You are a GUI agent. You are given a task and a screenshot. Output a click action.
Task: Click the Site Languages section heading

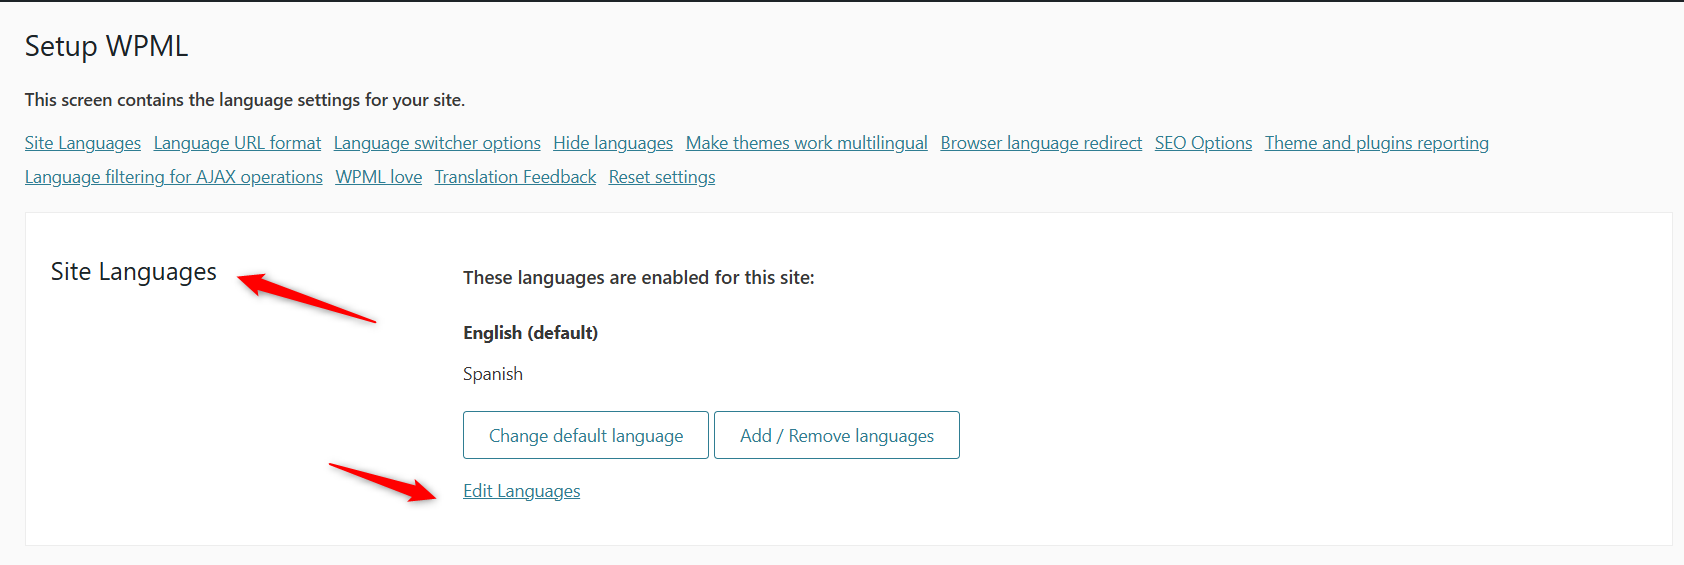coord(134,272)
